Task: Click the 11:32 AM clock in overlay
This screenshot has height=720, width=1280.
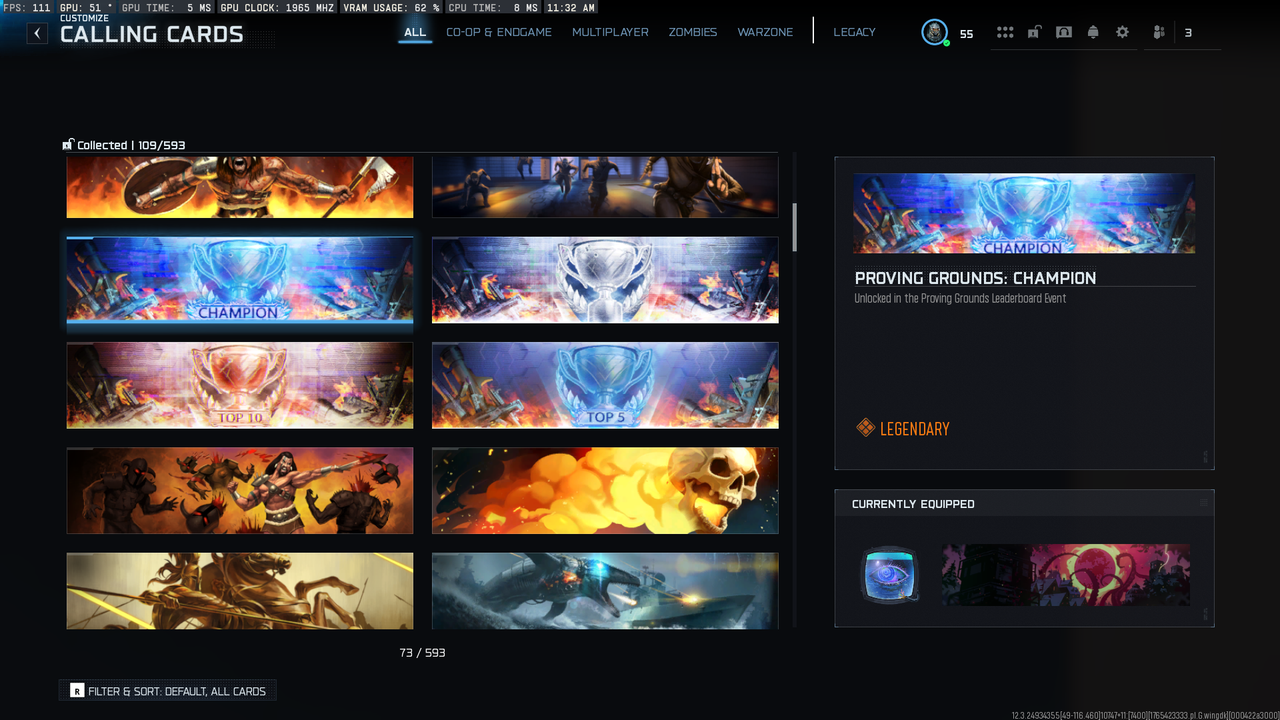Action: click(x=573, y=7)
